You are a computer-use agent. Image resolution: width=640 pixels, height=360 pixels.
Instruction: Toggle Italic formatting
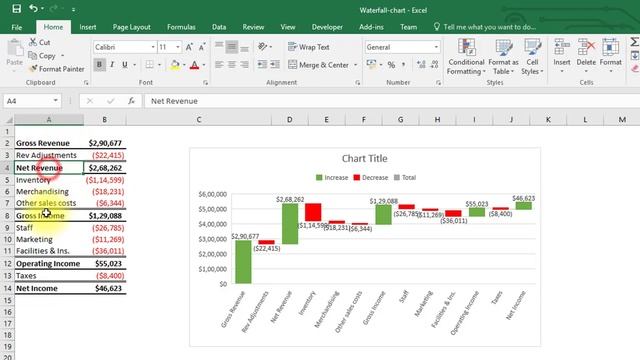pyautogui.click(x=112, y=64)
